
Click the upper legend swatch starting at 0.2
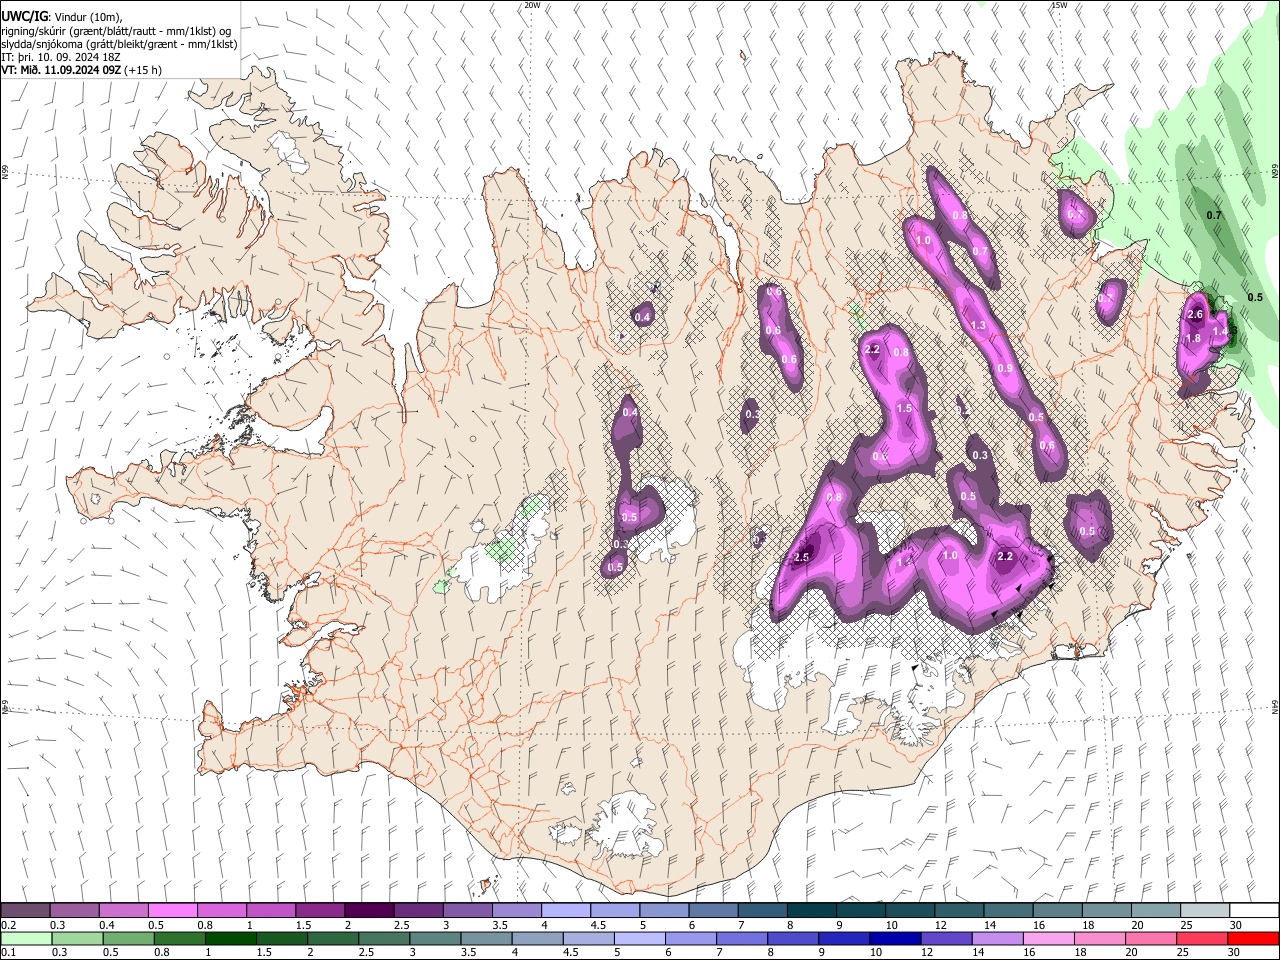tap(26, 911)
